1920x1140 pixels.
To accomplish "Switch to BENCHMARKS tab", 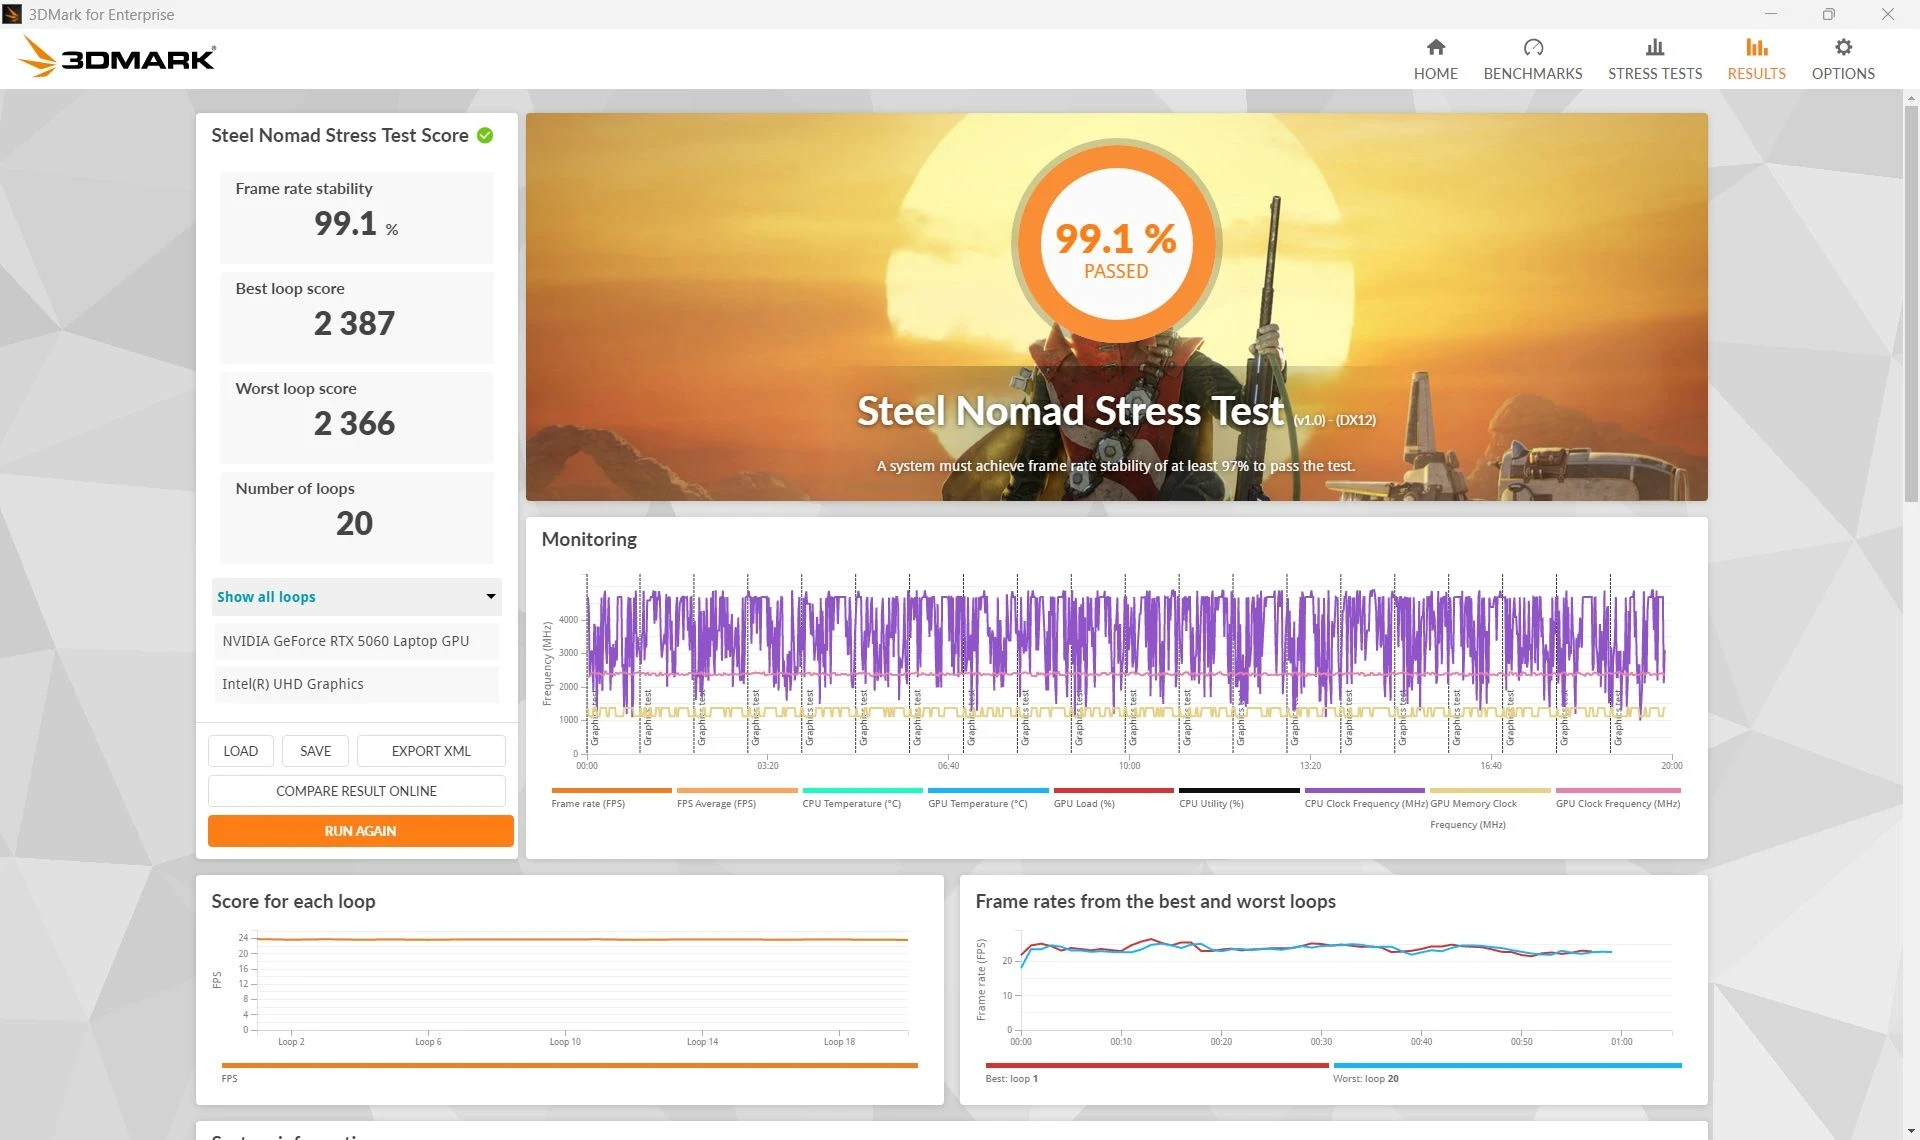I will (x=1532, y=73).
